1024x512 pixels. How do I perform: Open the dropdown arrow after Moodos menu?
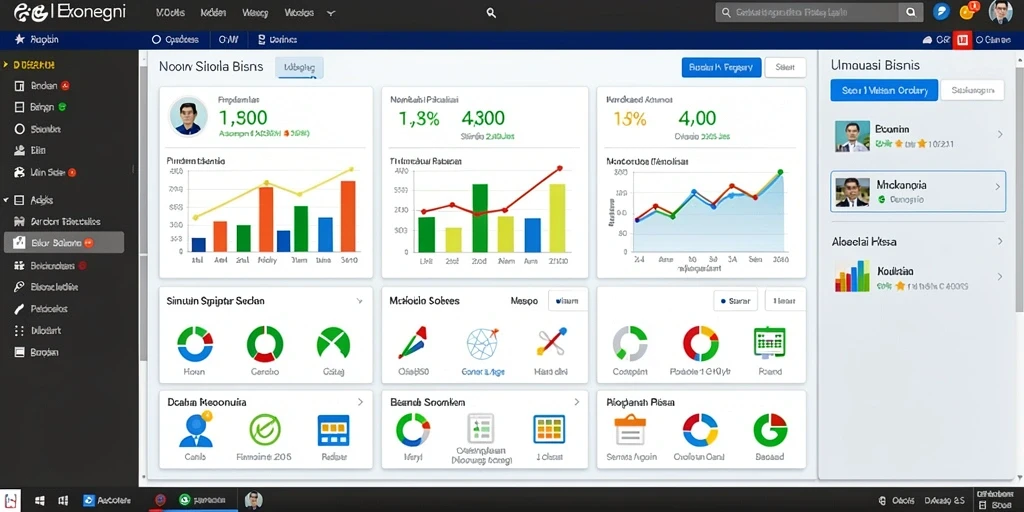coord(330,13)
